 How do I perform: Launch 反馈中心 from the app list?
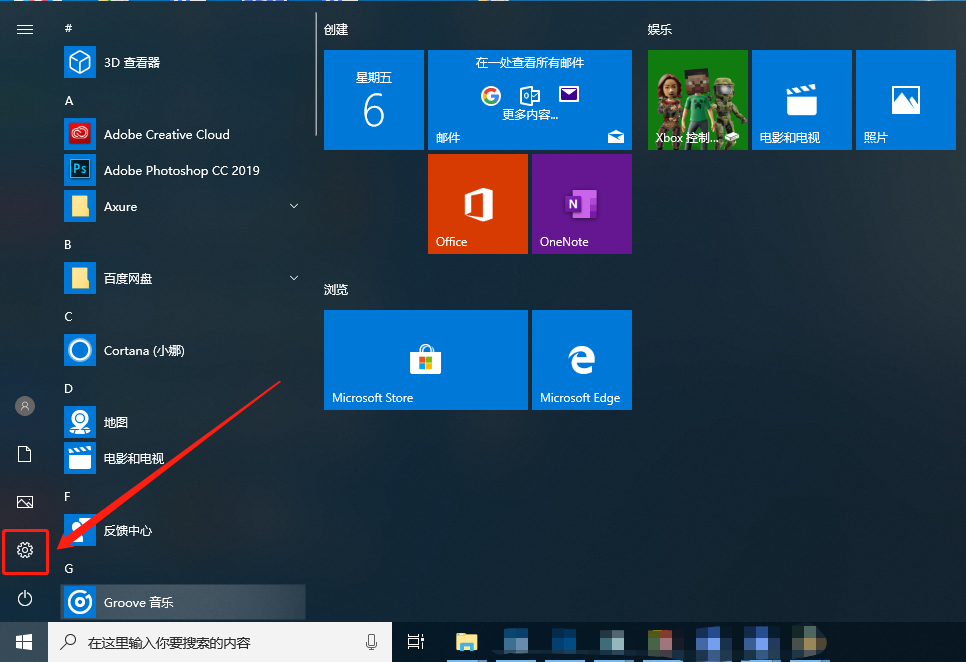pyautogui.click(x=184, y=530)
